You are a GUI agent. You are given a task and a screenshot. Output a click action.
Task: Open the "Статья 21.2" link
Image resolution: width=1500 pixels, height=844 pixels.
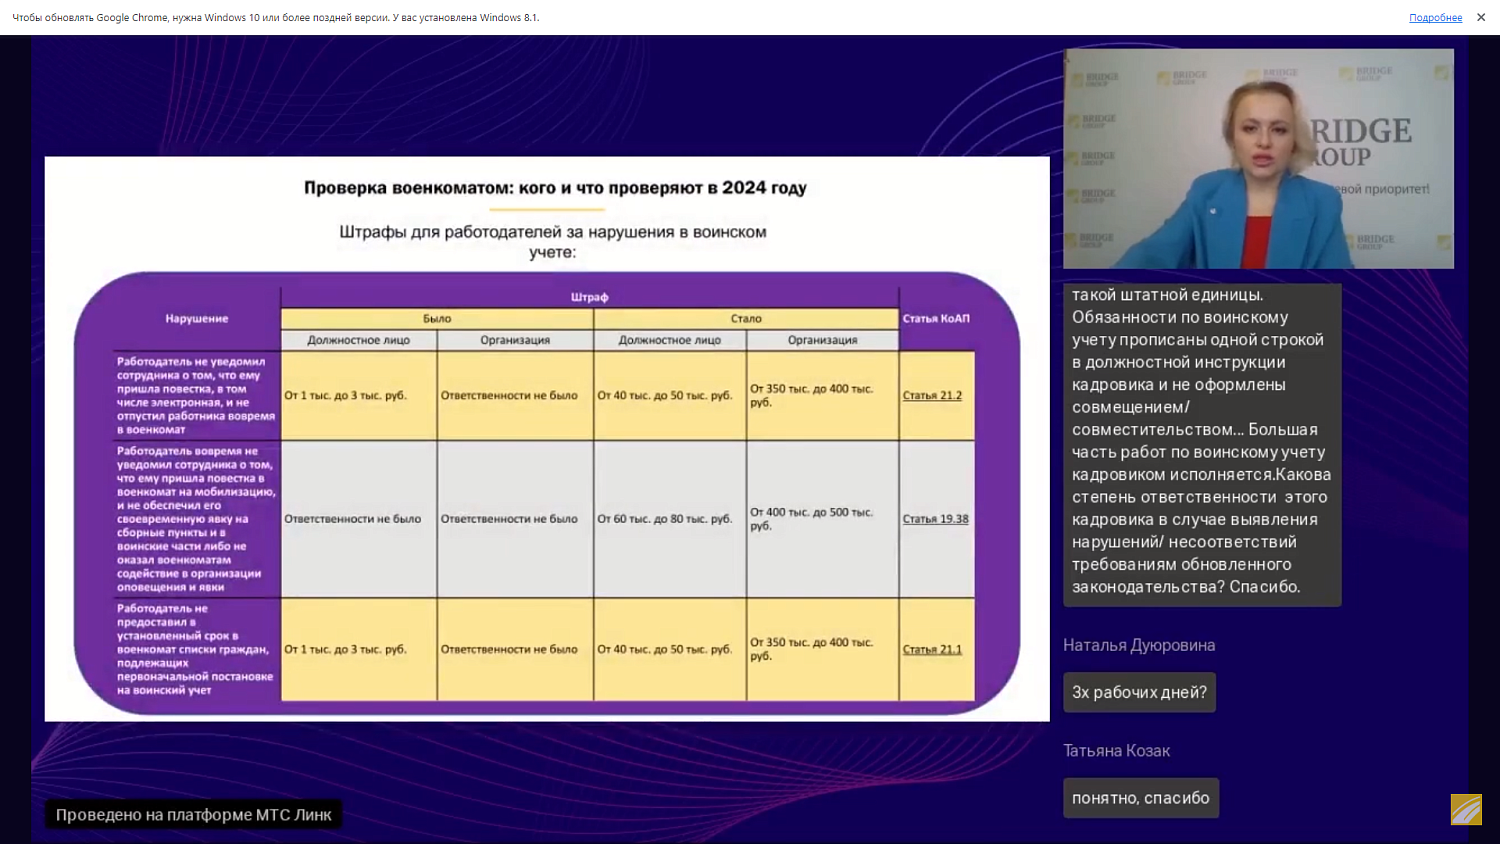932,396
